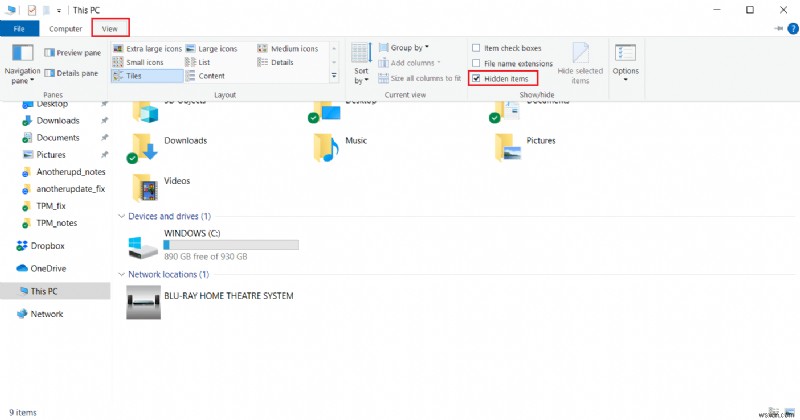Switch to the Computer ribbon tab

(65, 29)
